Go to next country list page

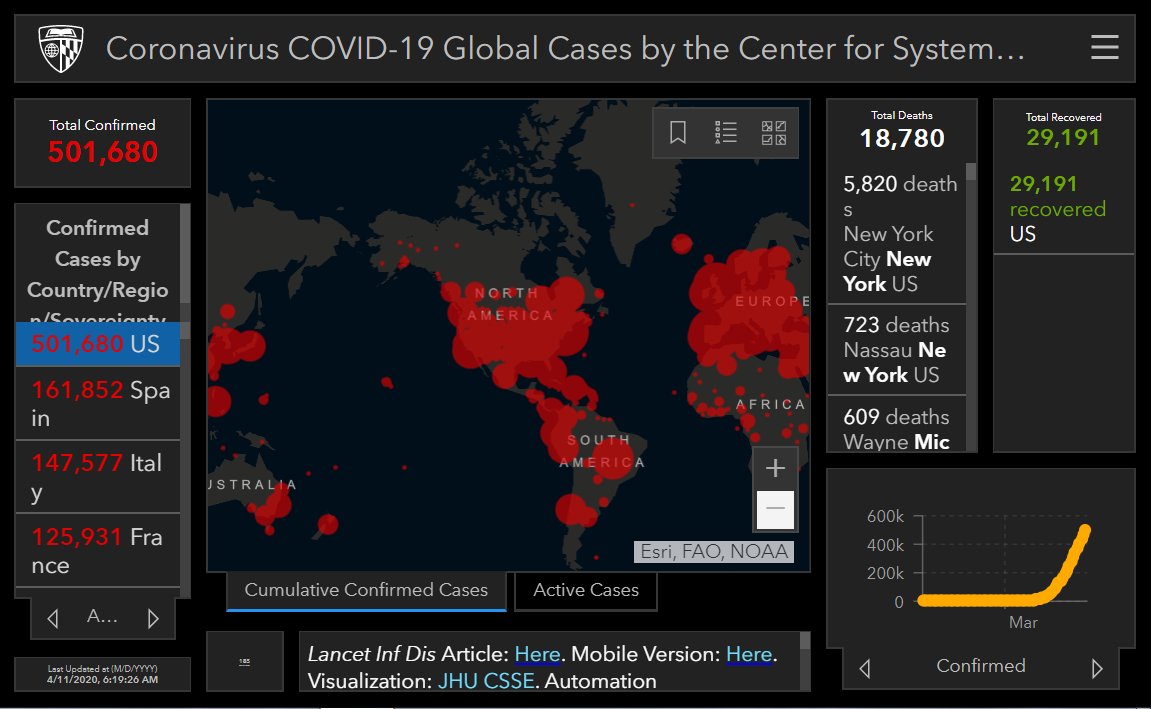click(x=153, y=618)
